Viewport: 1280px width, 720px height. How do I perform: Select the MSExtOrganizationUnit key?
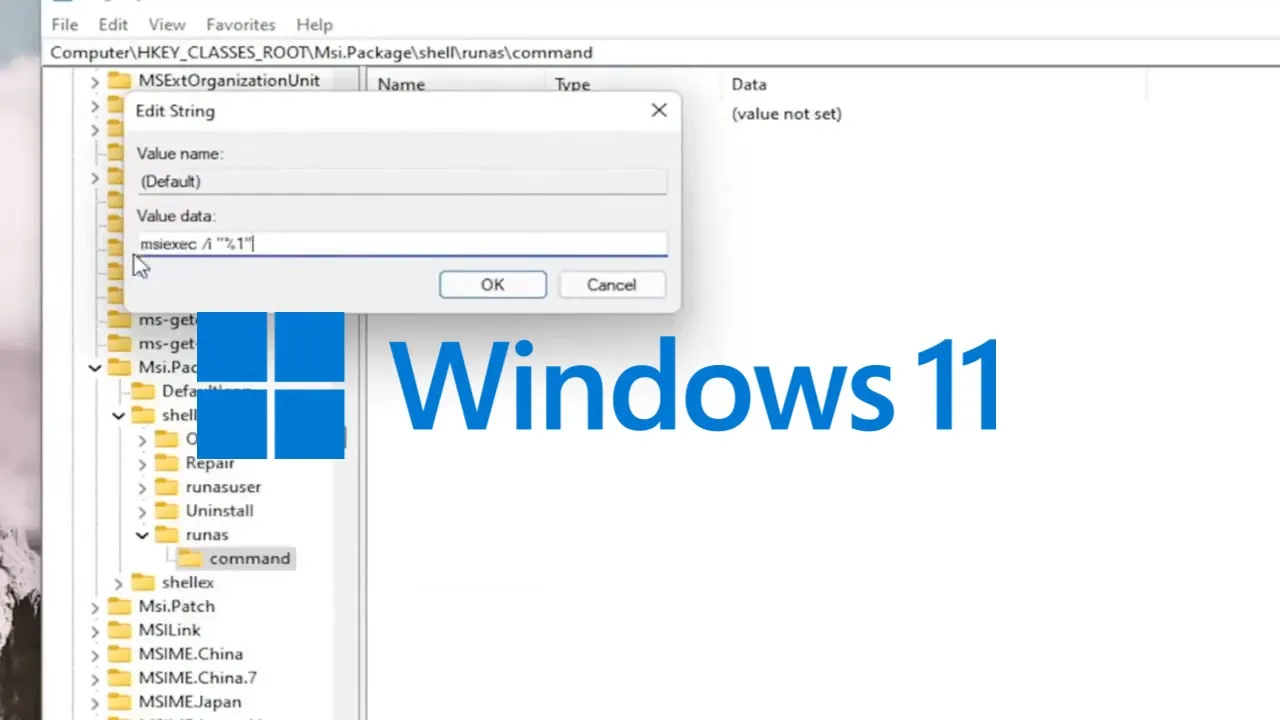(x=229, y=81)
